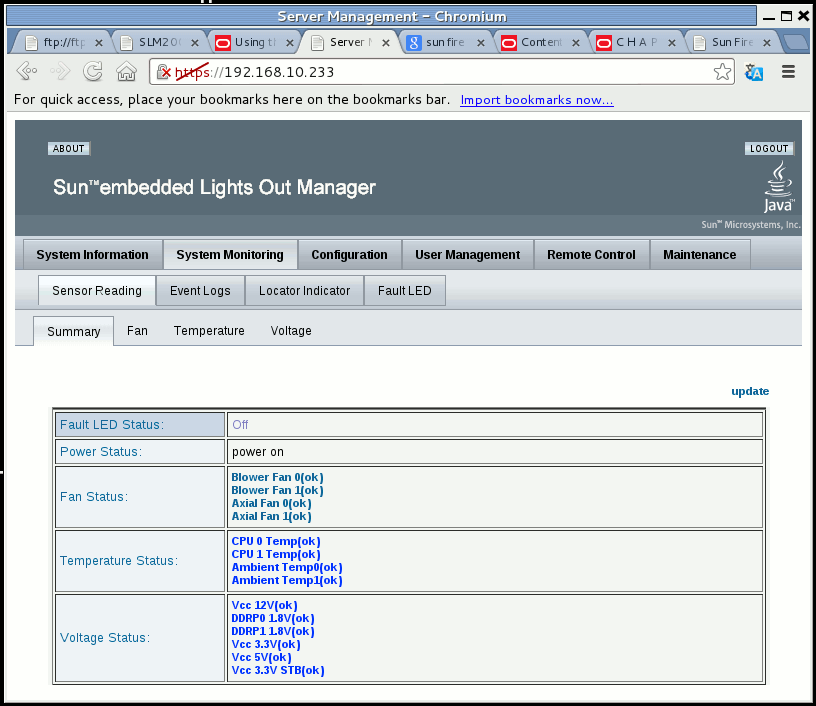Open 'Blower Fan 0(ok)' link
The height and width of the screenshot is (706, 816).
(x=277, y=477)
